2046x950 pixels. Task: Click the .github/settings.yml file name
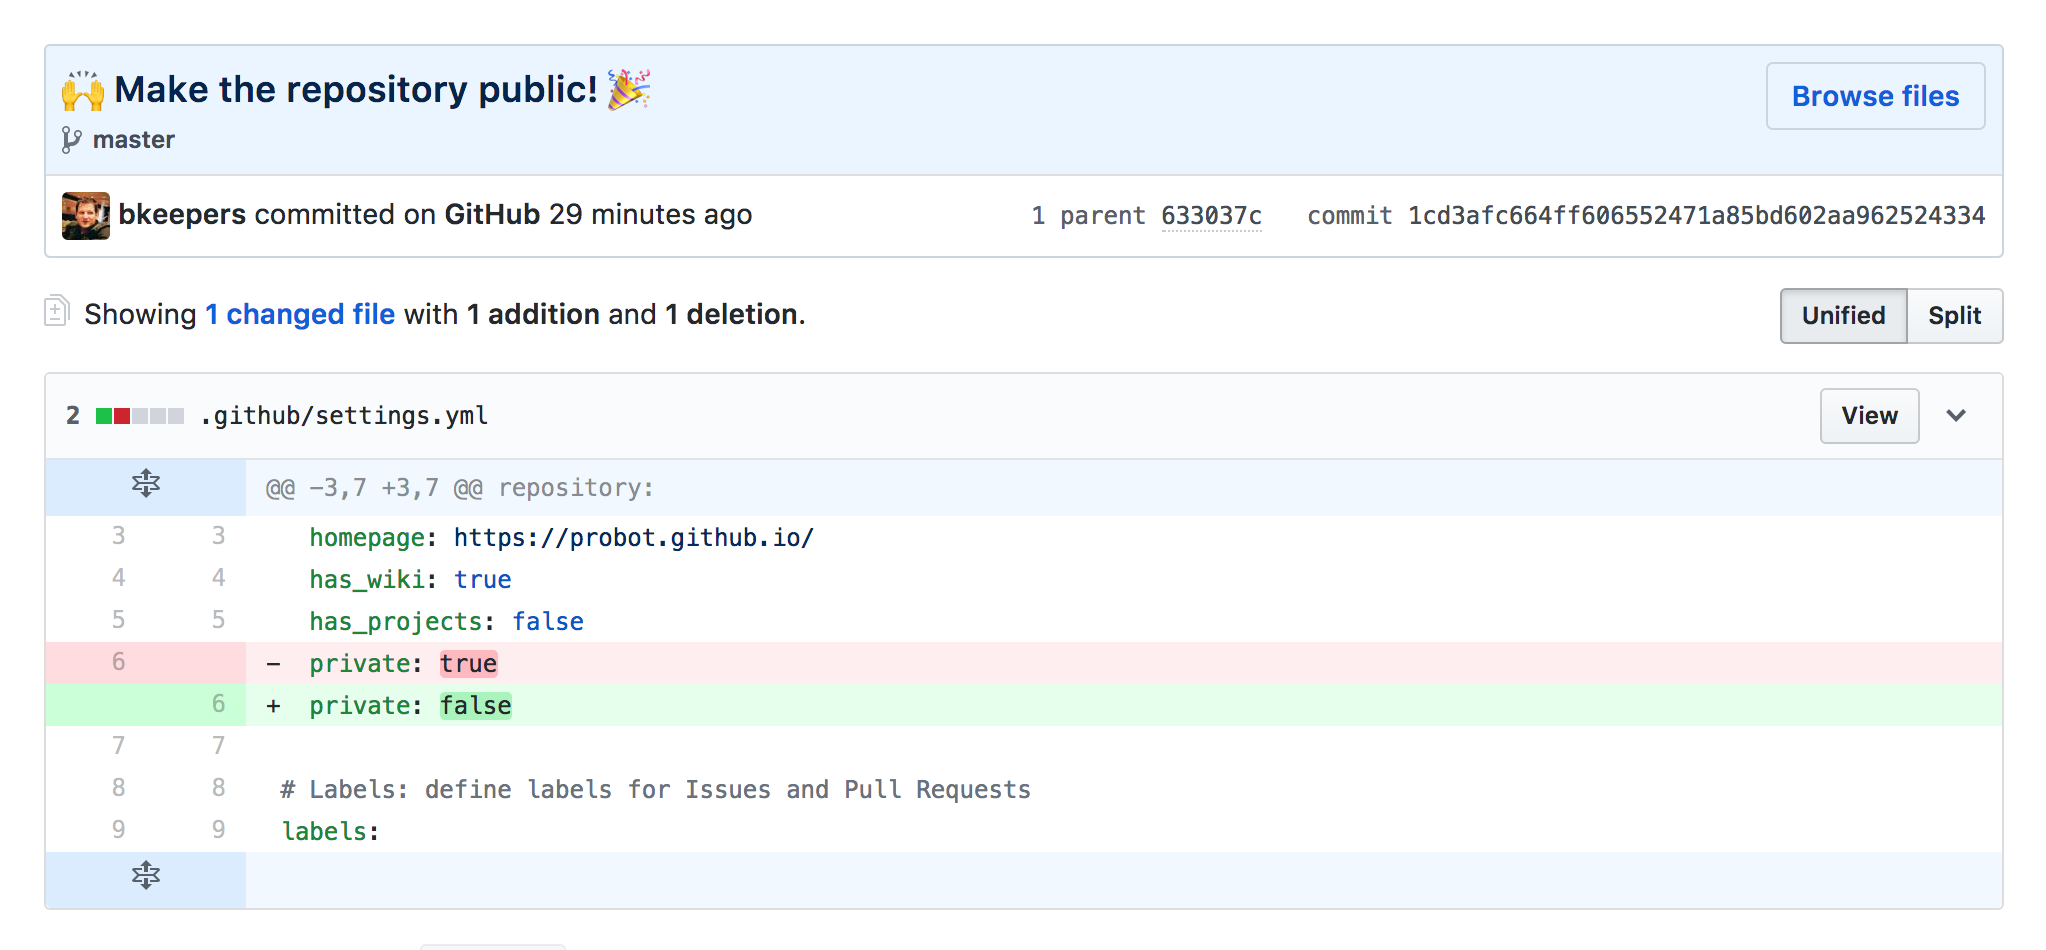coord(344,416)
